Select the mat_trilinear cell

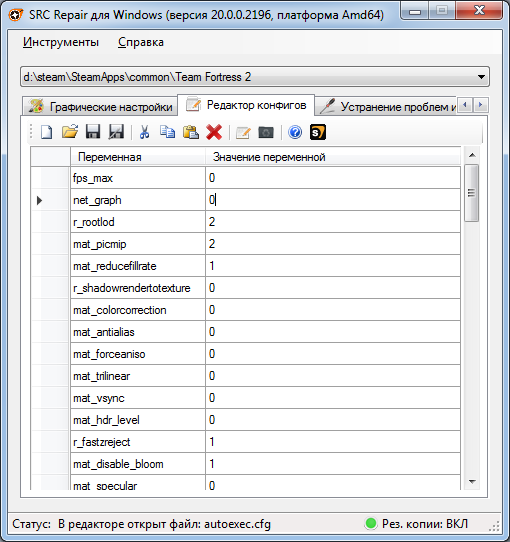pyautogui.click(x=138, y=376)
